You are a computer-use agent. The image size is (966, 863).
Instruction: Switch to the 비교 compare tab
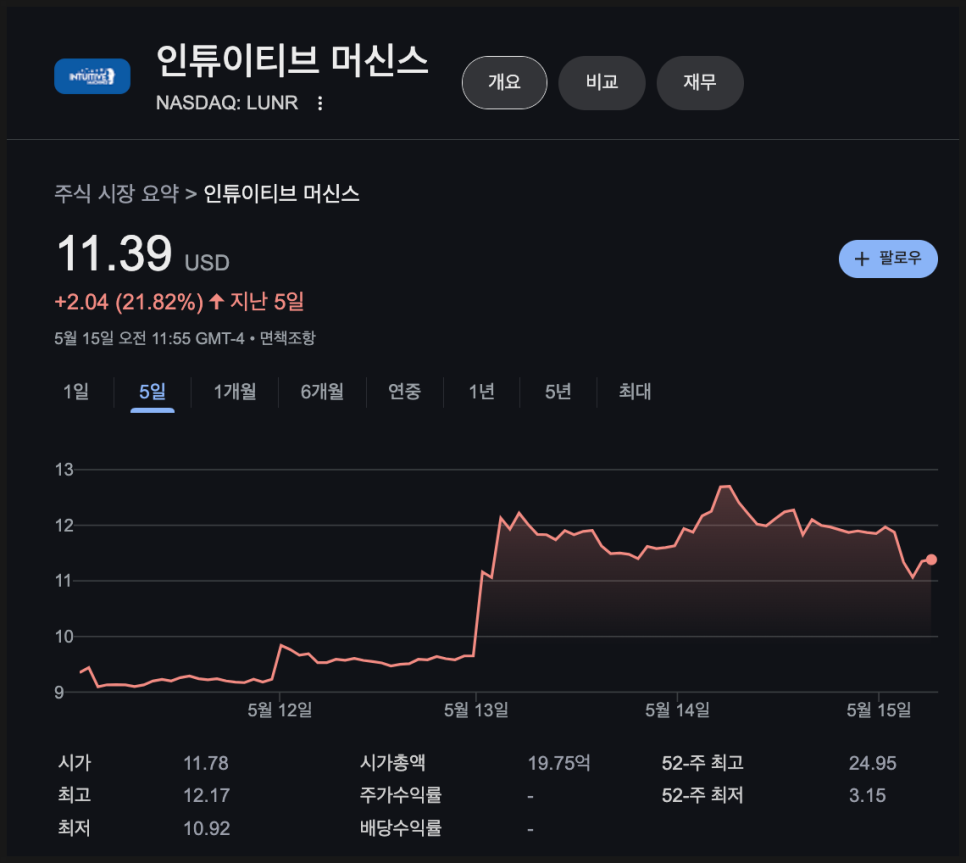tap(601, 83)
